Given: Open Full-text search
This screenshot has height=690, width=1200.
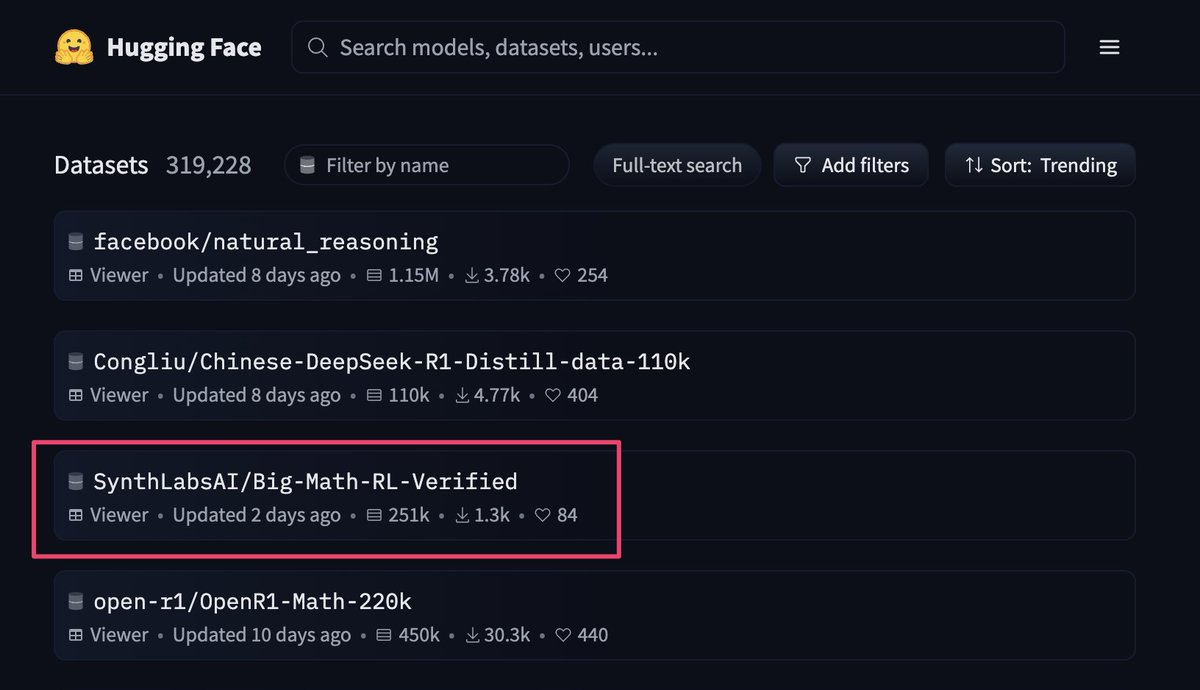Looking at the screenshot, I should pyautogui.click(x=677, y=165).
